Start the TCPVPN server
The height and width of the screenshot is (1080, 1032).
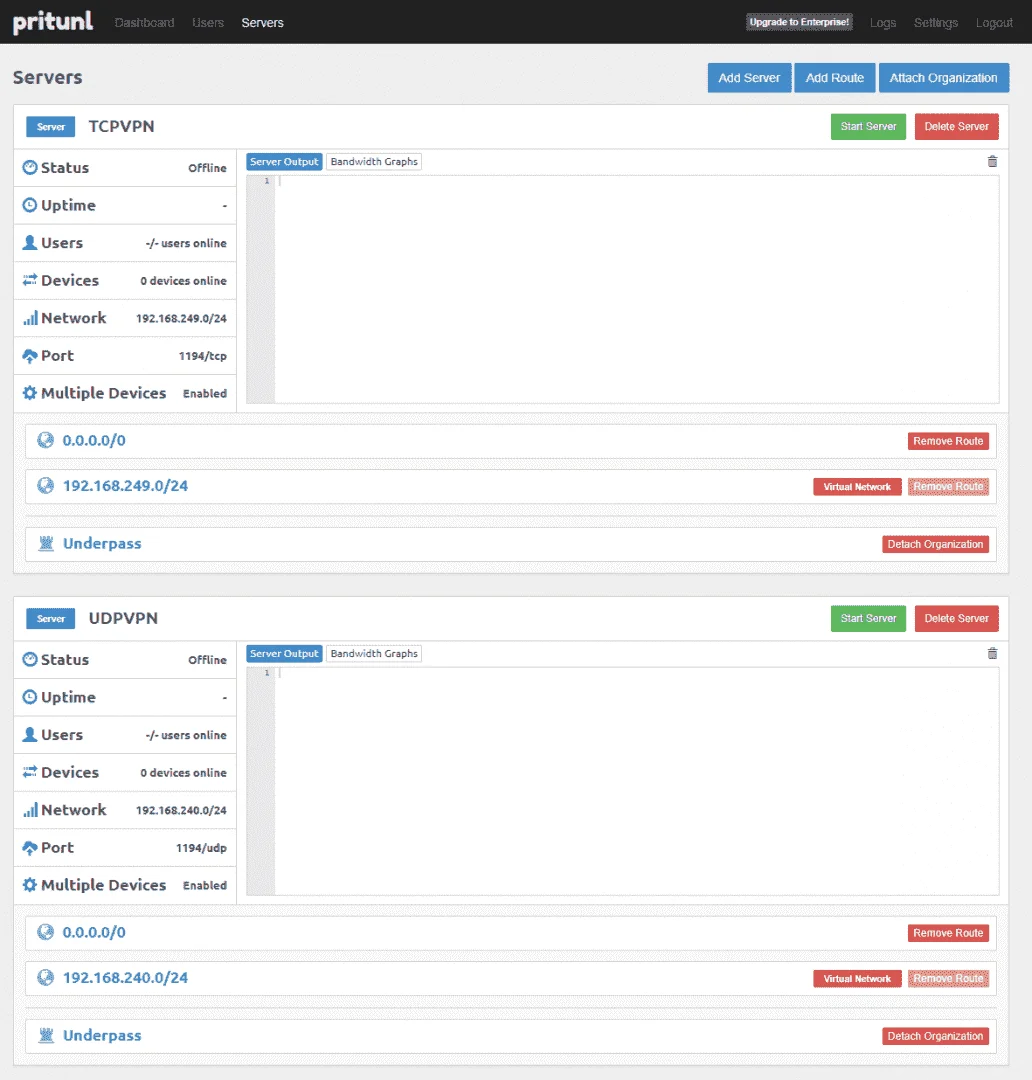868,127
